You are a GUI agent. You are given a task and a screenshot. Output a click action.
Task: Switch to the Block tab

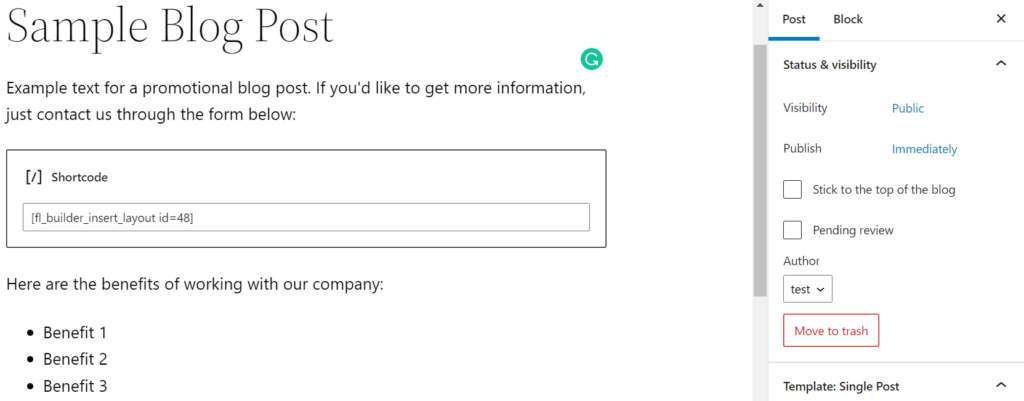click(x=848, y=19)
